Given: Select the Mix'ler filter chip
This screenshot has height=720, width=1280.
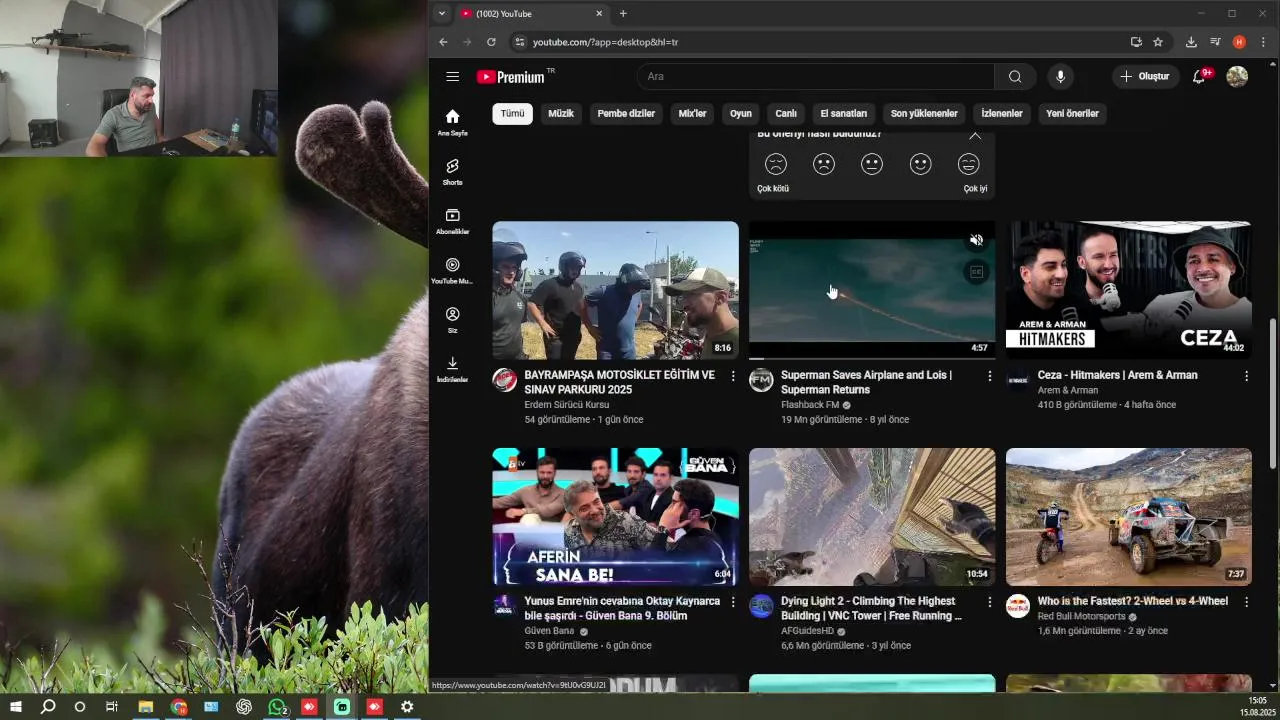Looking at the screenshot, I should point(692,113).
